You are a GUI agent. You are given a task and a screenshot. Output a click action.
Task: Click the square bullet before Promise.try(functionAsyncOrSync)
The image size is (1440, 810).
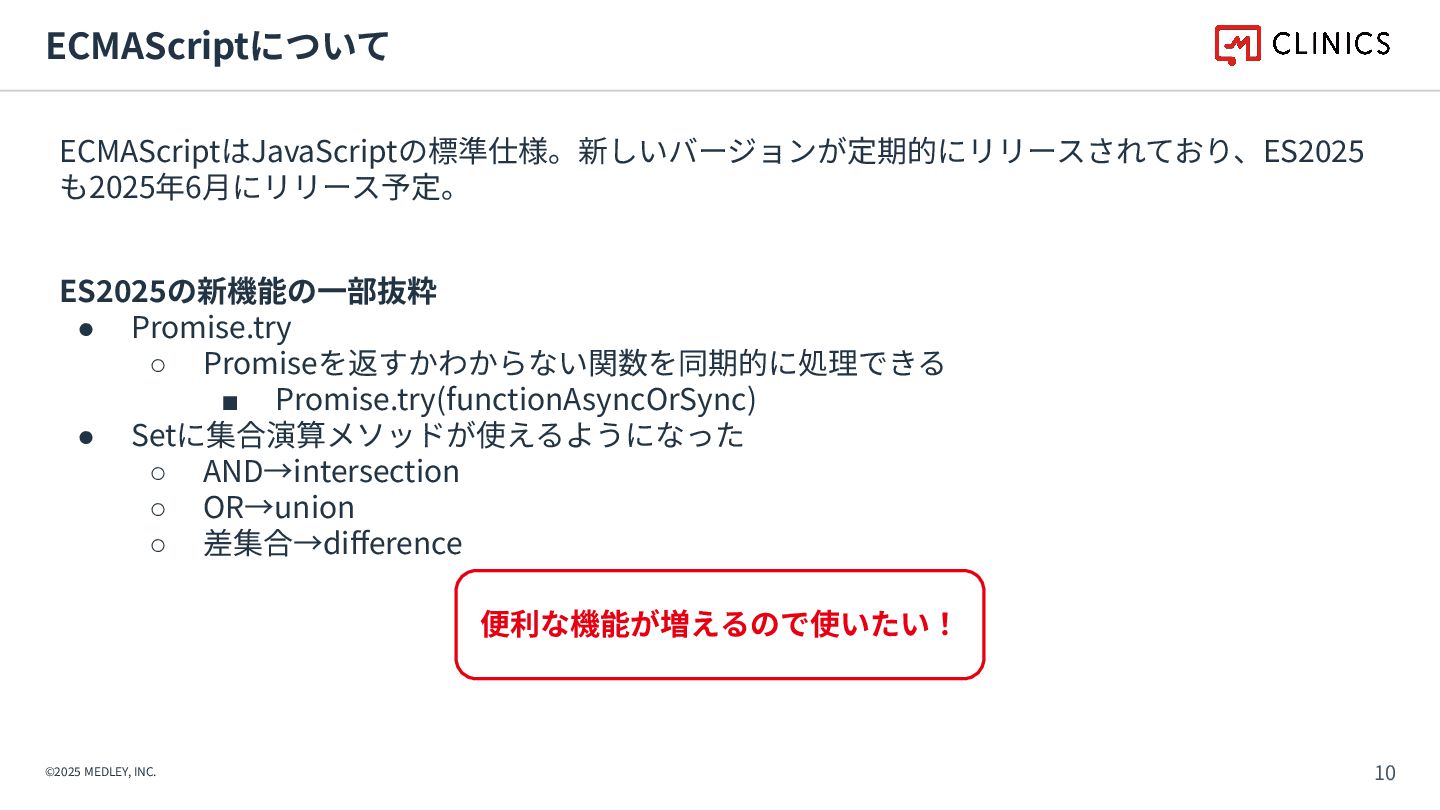[x=230, y=401]
